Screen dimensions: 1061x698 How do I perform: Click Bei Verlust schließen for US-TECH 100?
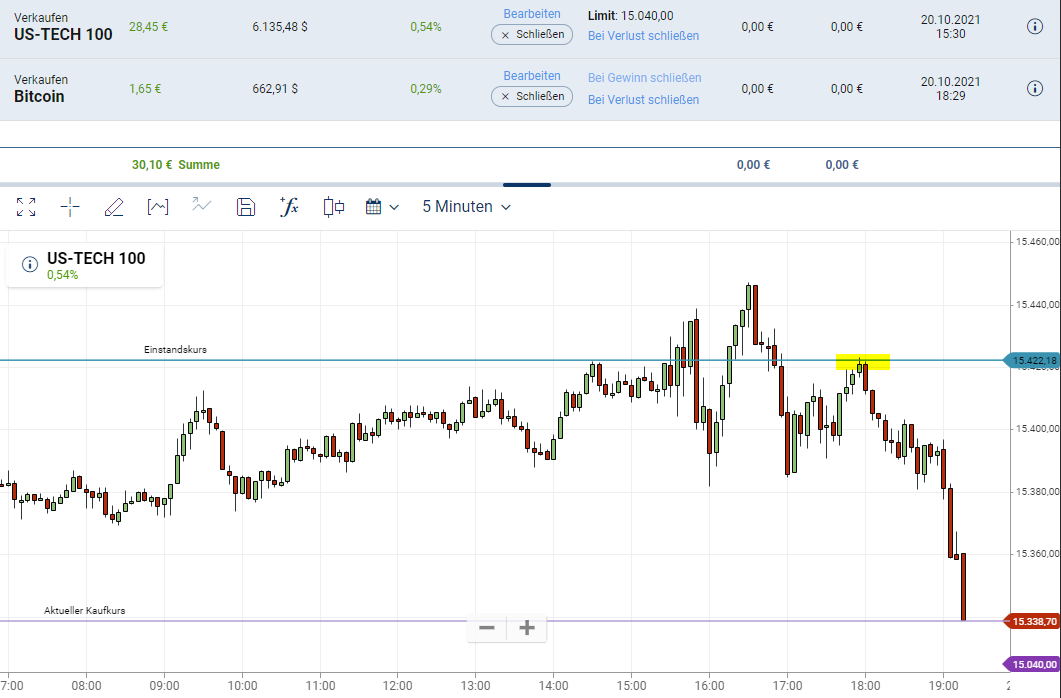[x=643, y=36]
